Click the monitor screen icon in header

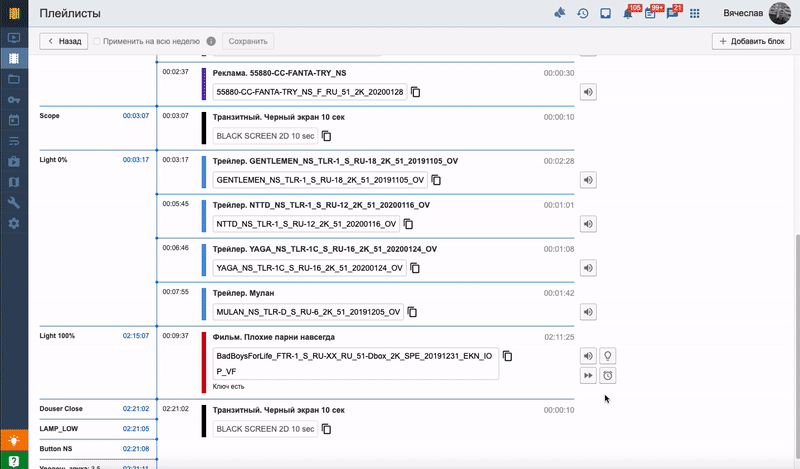[606, 13]
